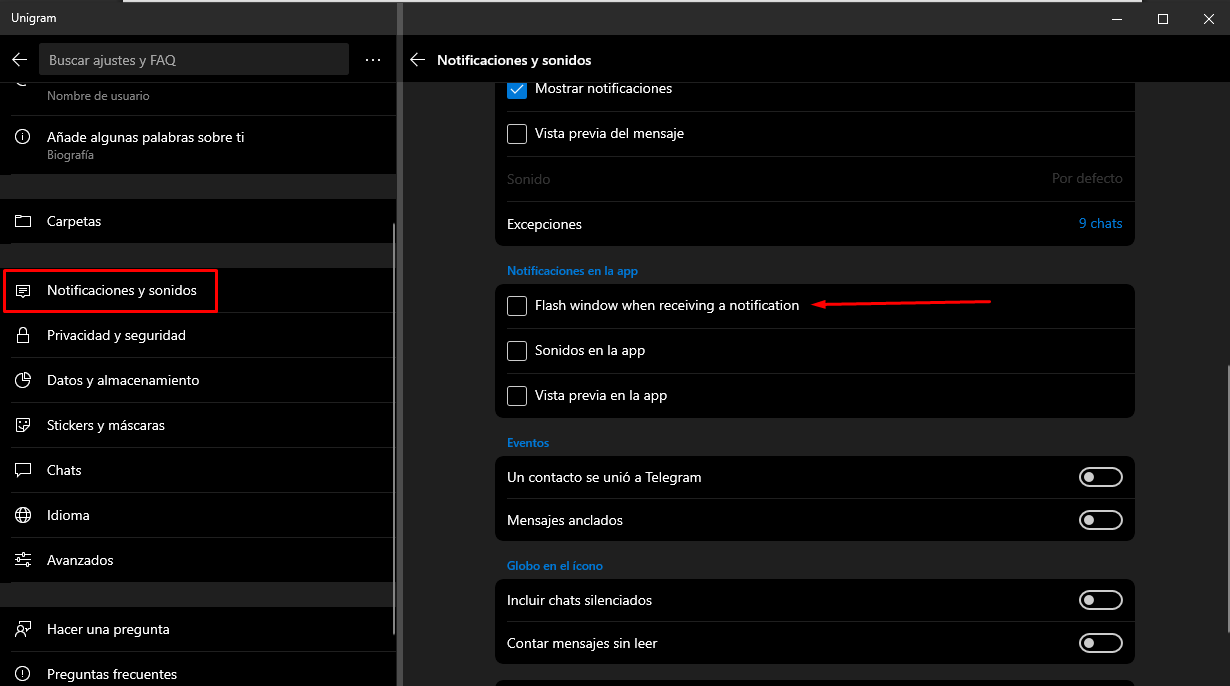Open Stickers y máscaras settings

(x=198, y=426)
